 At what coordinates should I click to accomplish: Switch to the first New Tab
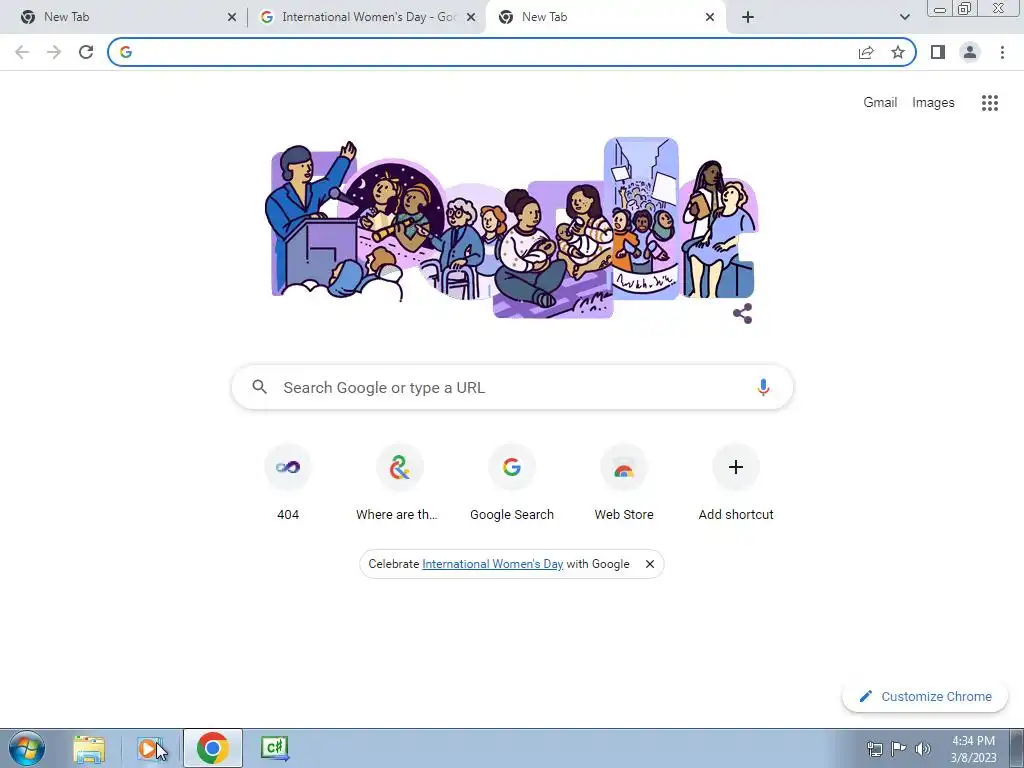coord(124,17)
